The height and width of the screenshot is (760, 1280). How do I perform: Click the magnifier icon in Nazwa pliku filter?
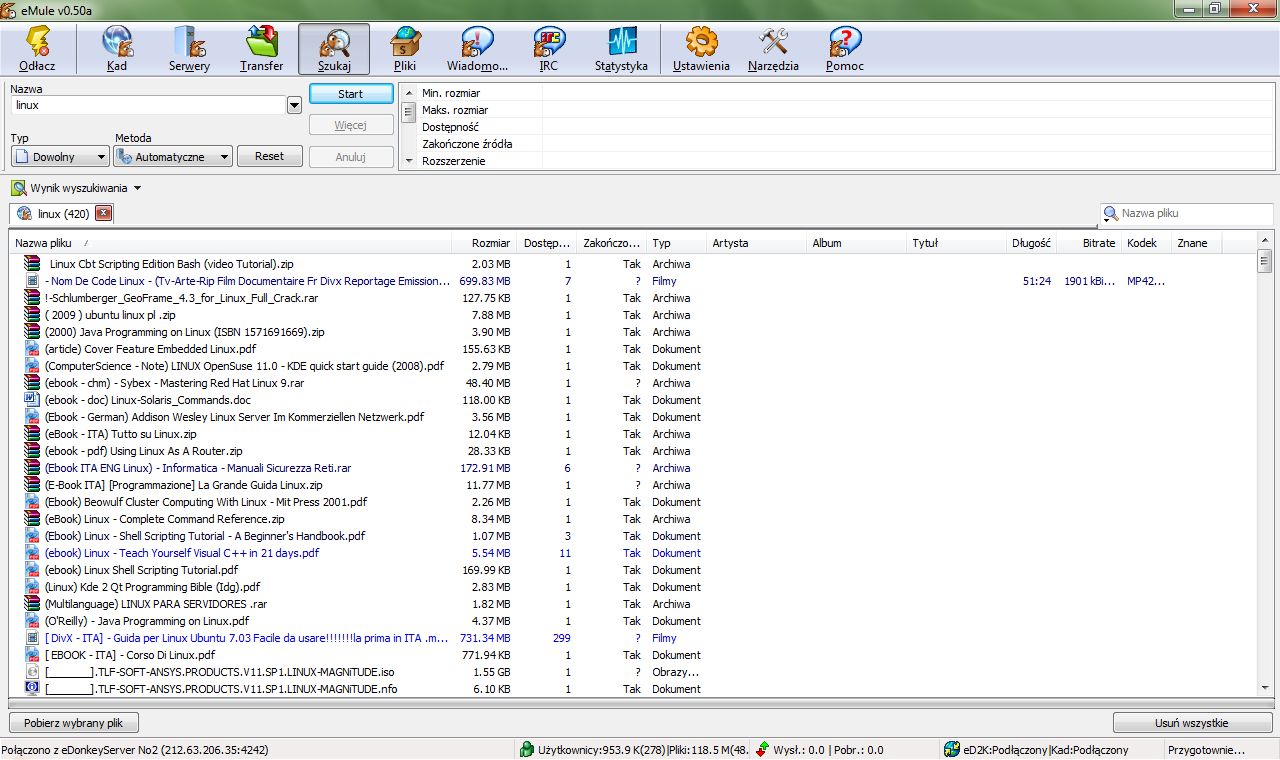click(1110, 213)
